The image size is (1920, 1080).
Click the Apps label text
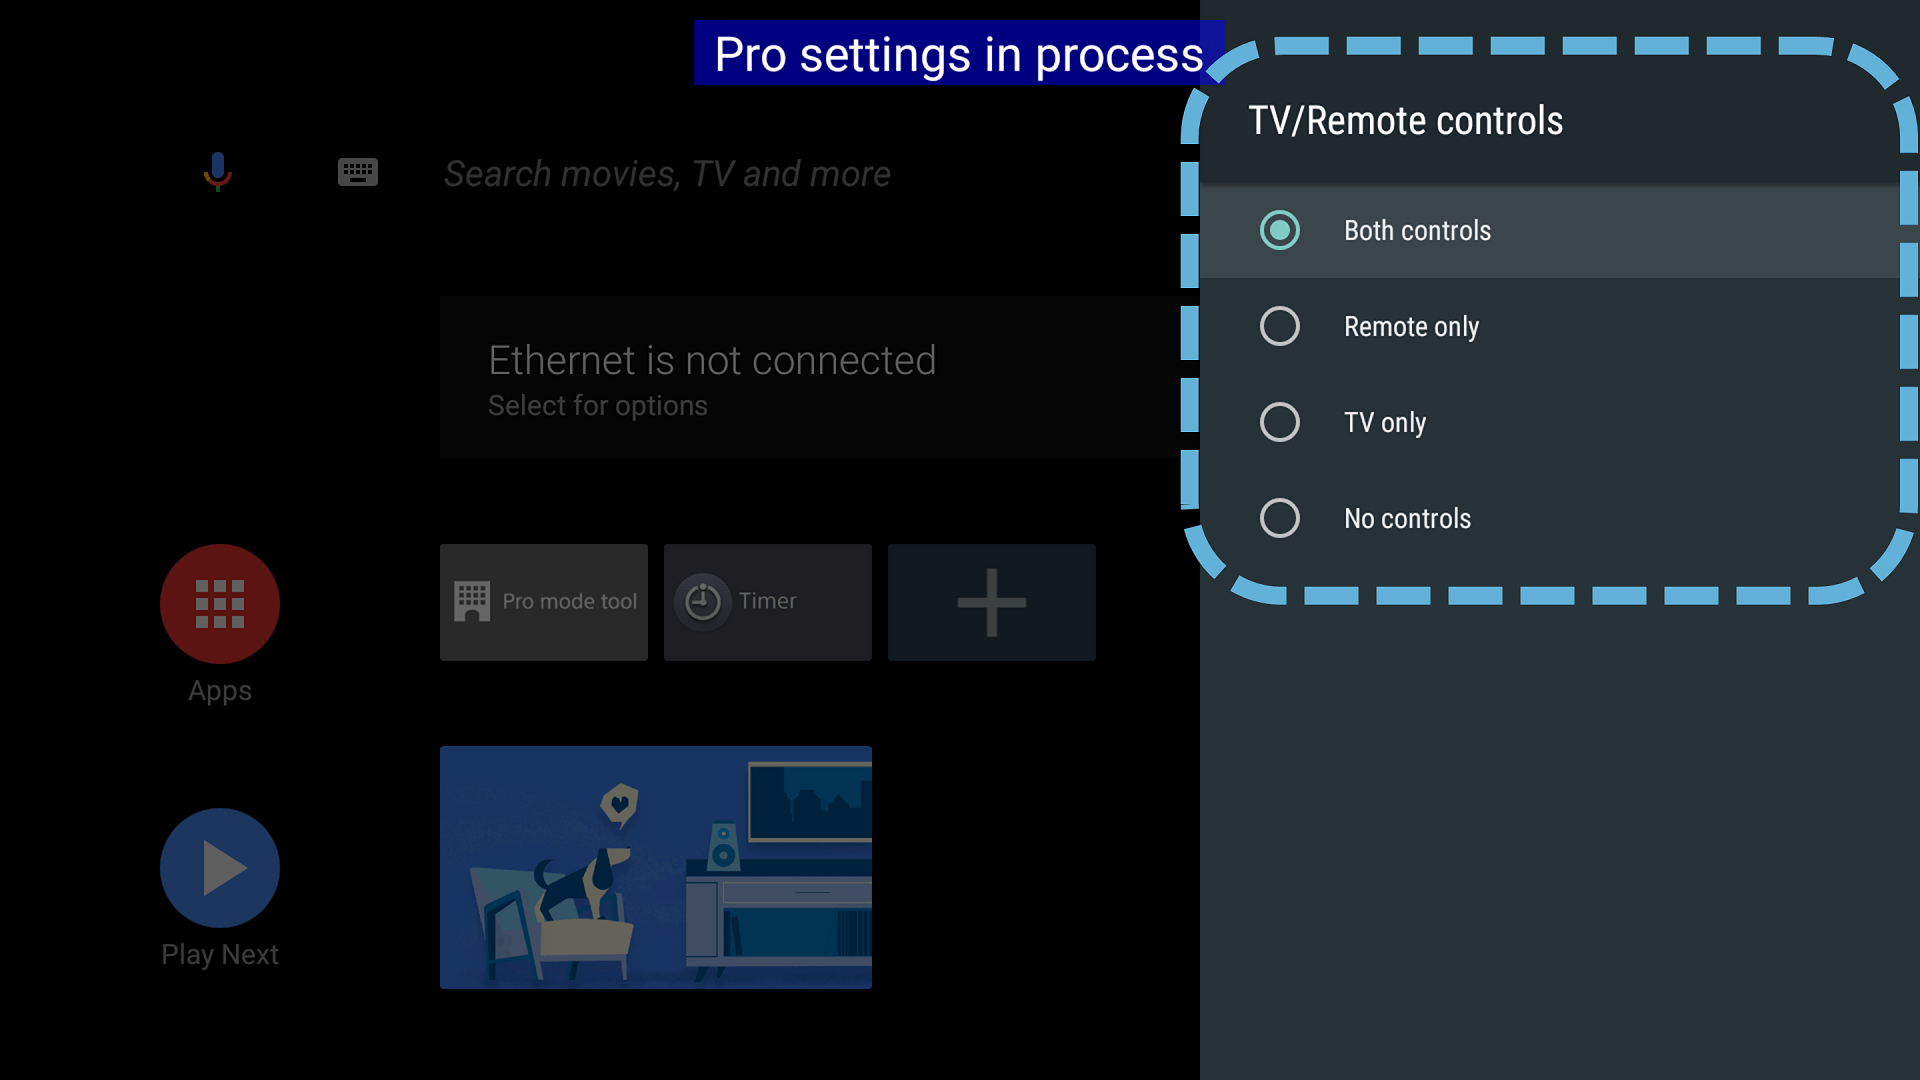click(220, 691)
